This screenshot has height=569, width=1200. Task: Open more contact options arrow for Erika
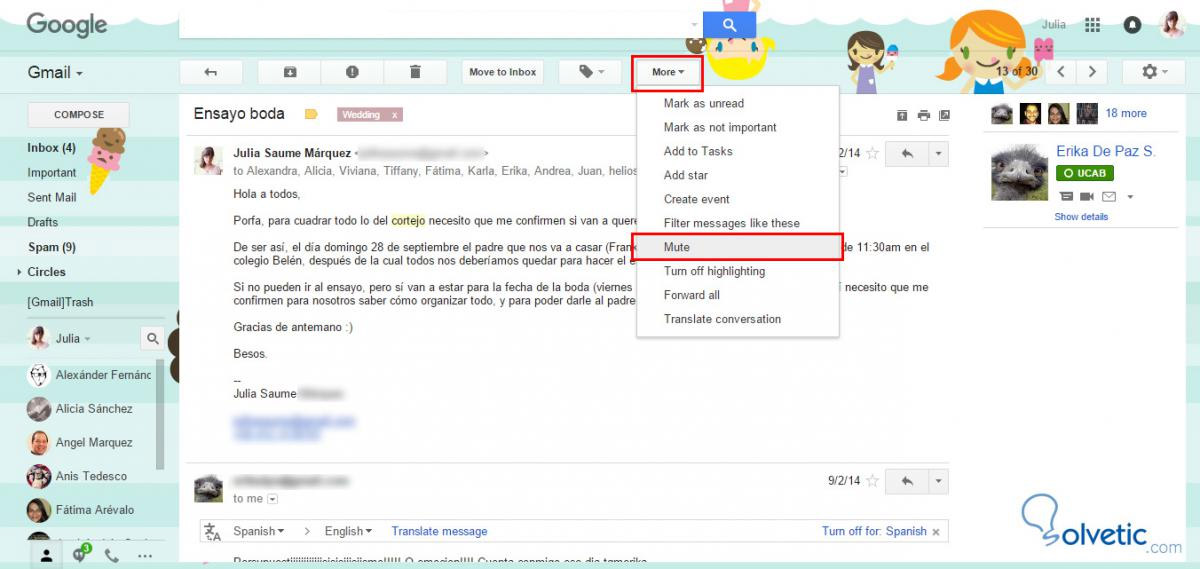[1130, 197]
